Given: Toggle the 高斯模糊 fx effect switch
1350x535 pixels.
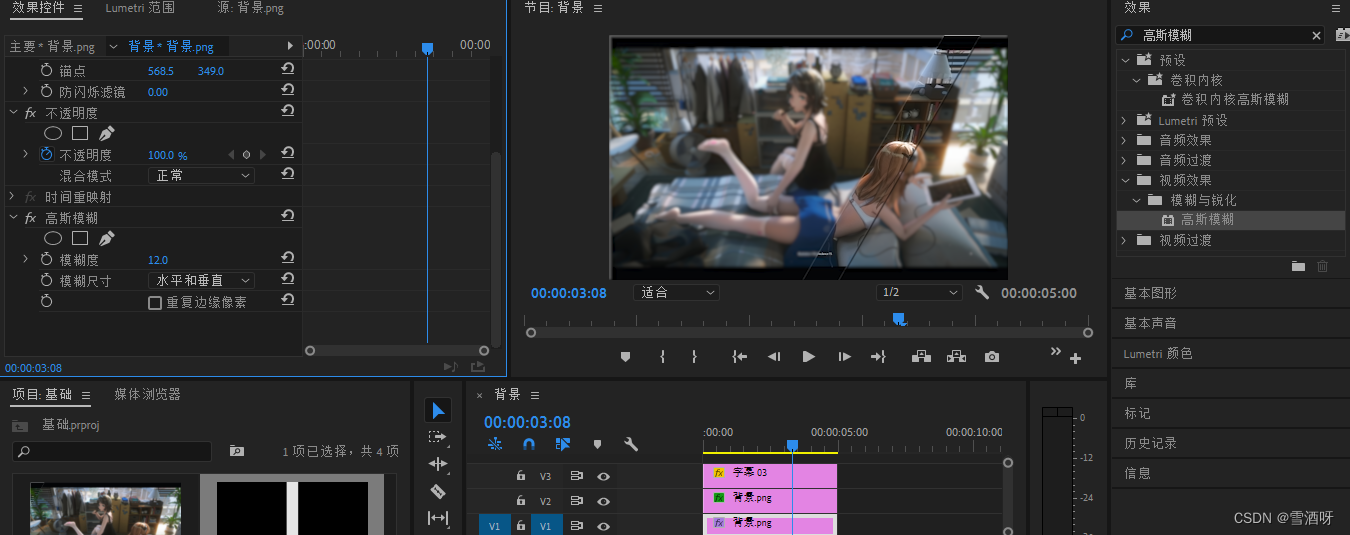Looking at the screenshot, I should click(30, 217).
